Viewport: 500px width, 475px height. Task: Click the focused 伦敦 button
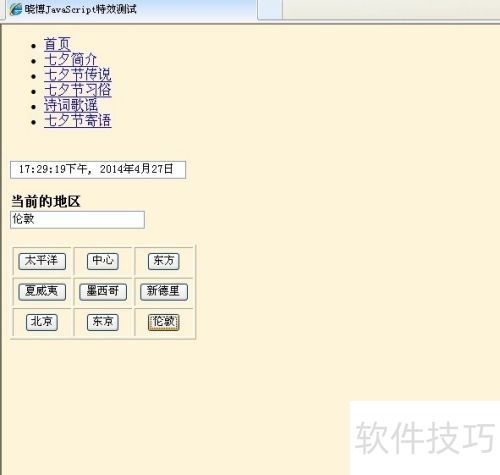[164, 322]
